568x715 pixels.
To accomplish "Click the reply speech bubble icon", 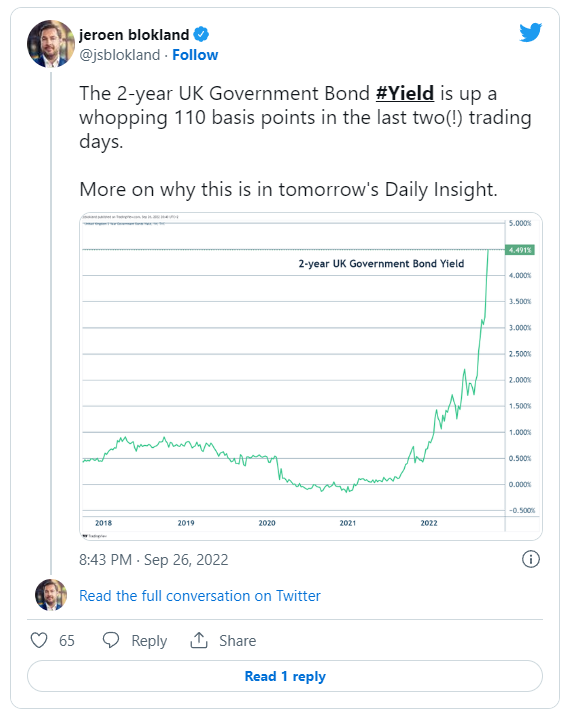I will (111, 640).
